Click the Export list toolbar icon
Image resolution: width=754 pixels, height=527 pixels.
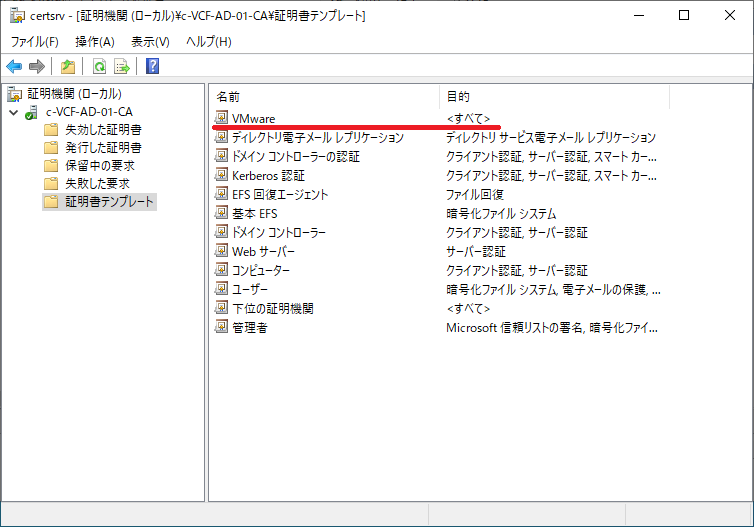[122, 66]
